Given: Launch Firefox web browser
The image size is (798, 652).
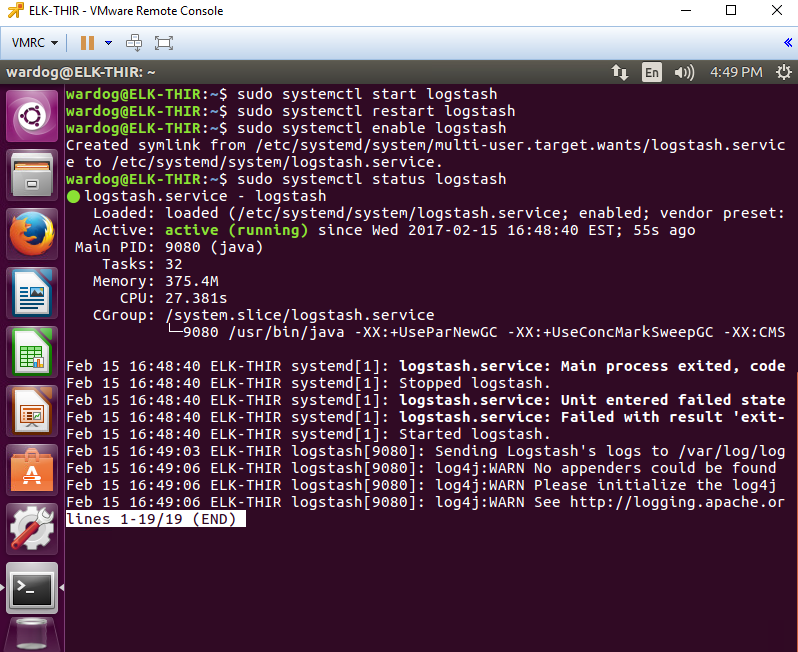Looking at the screenshot, I should tap(32, 234).
